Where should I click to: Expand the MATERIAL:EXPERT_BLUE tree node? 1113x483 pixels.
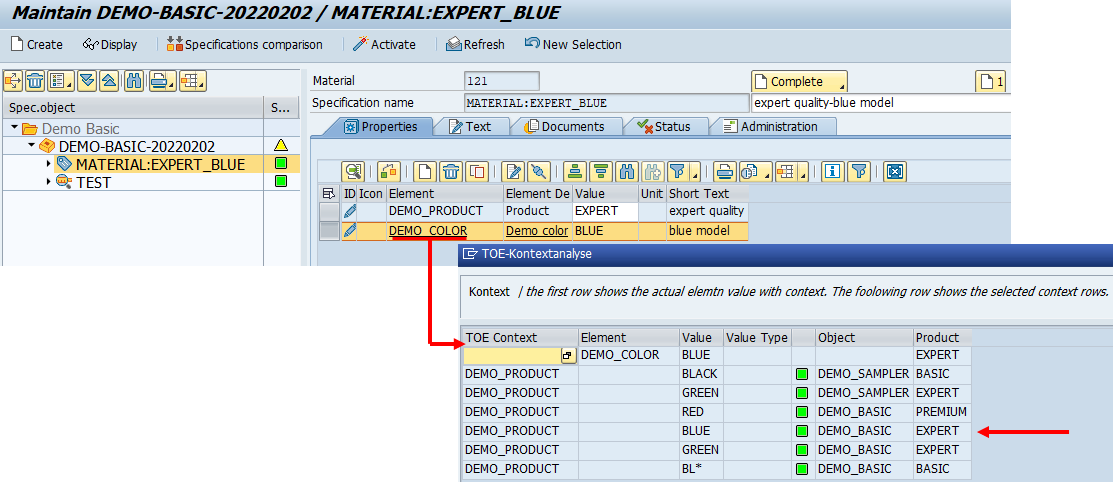pos(49,164)
